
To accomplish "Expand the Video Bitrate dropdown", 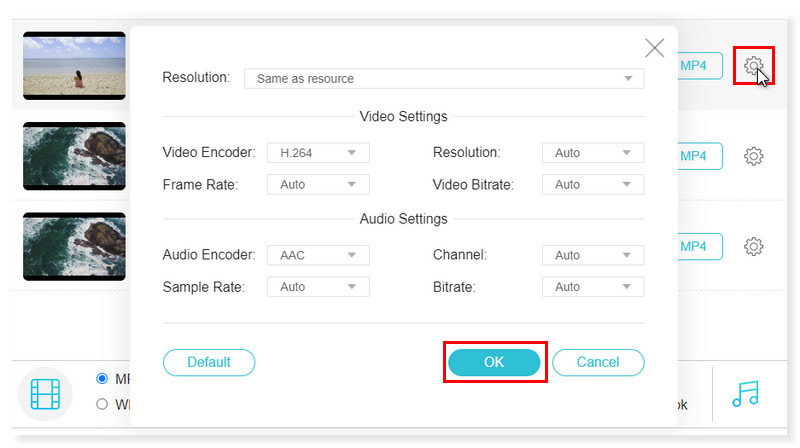I will (x=593, y=185).
